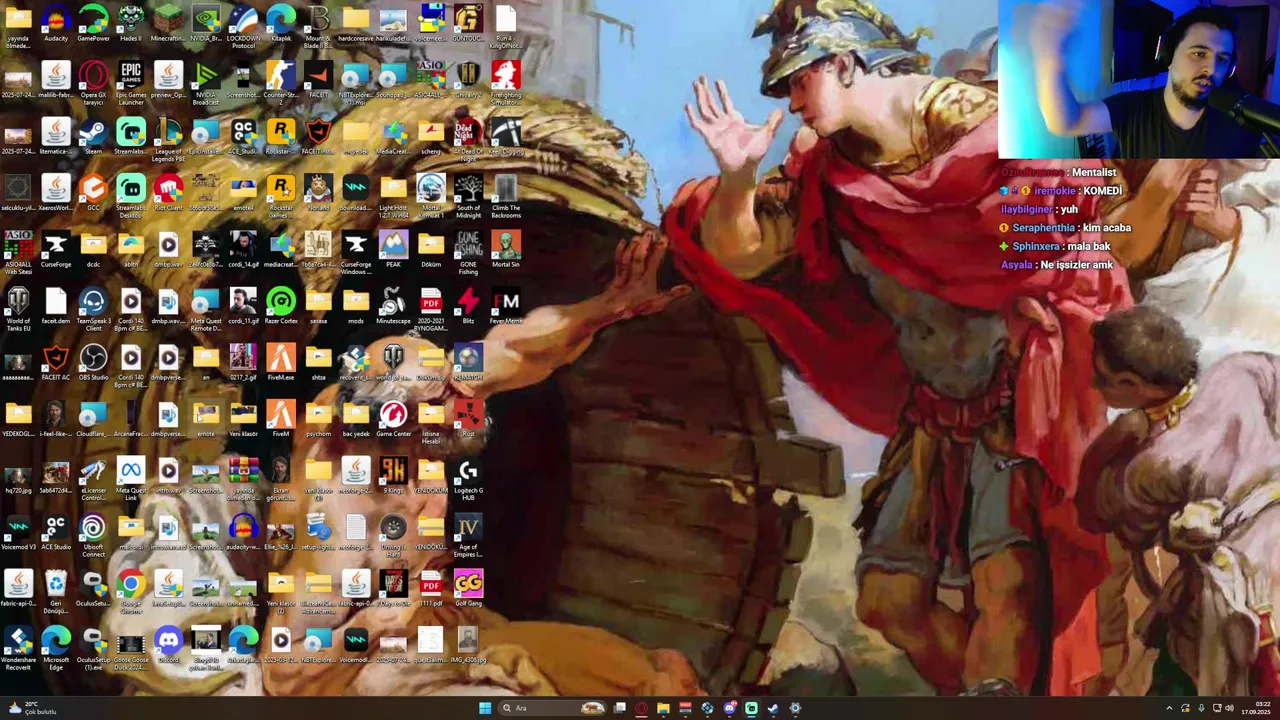This screenshot has width=1280, height=720.
Task: Open Streamlabs Desktop shortcut
Action: click(x=131, y=195)
